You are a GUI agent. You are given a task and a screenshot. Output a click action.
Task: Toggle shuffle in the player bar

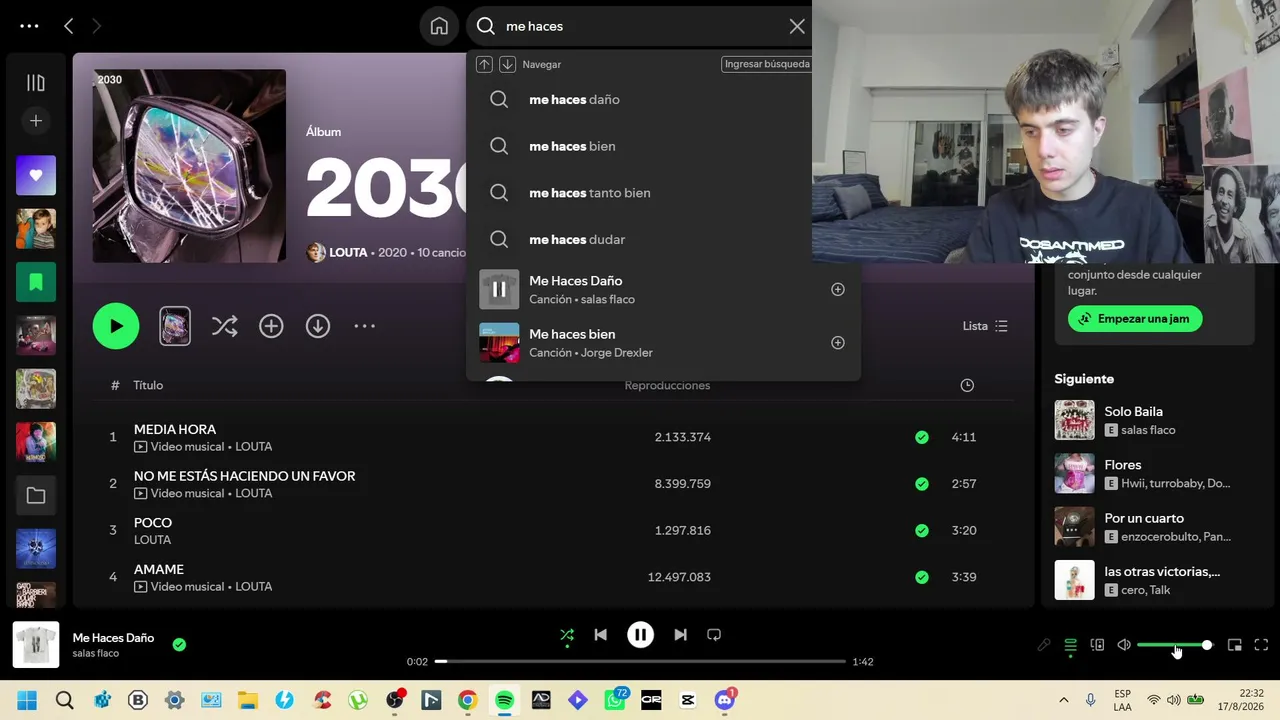click(x=567, y=635)
